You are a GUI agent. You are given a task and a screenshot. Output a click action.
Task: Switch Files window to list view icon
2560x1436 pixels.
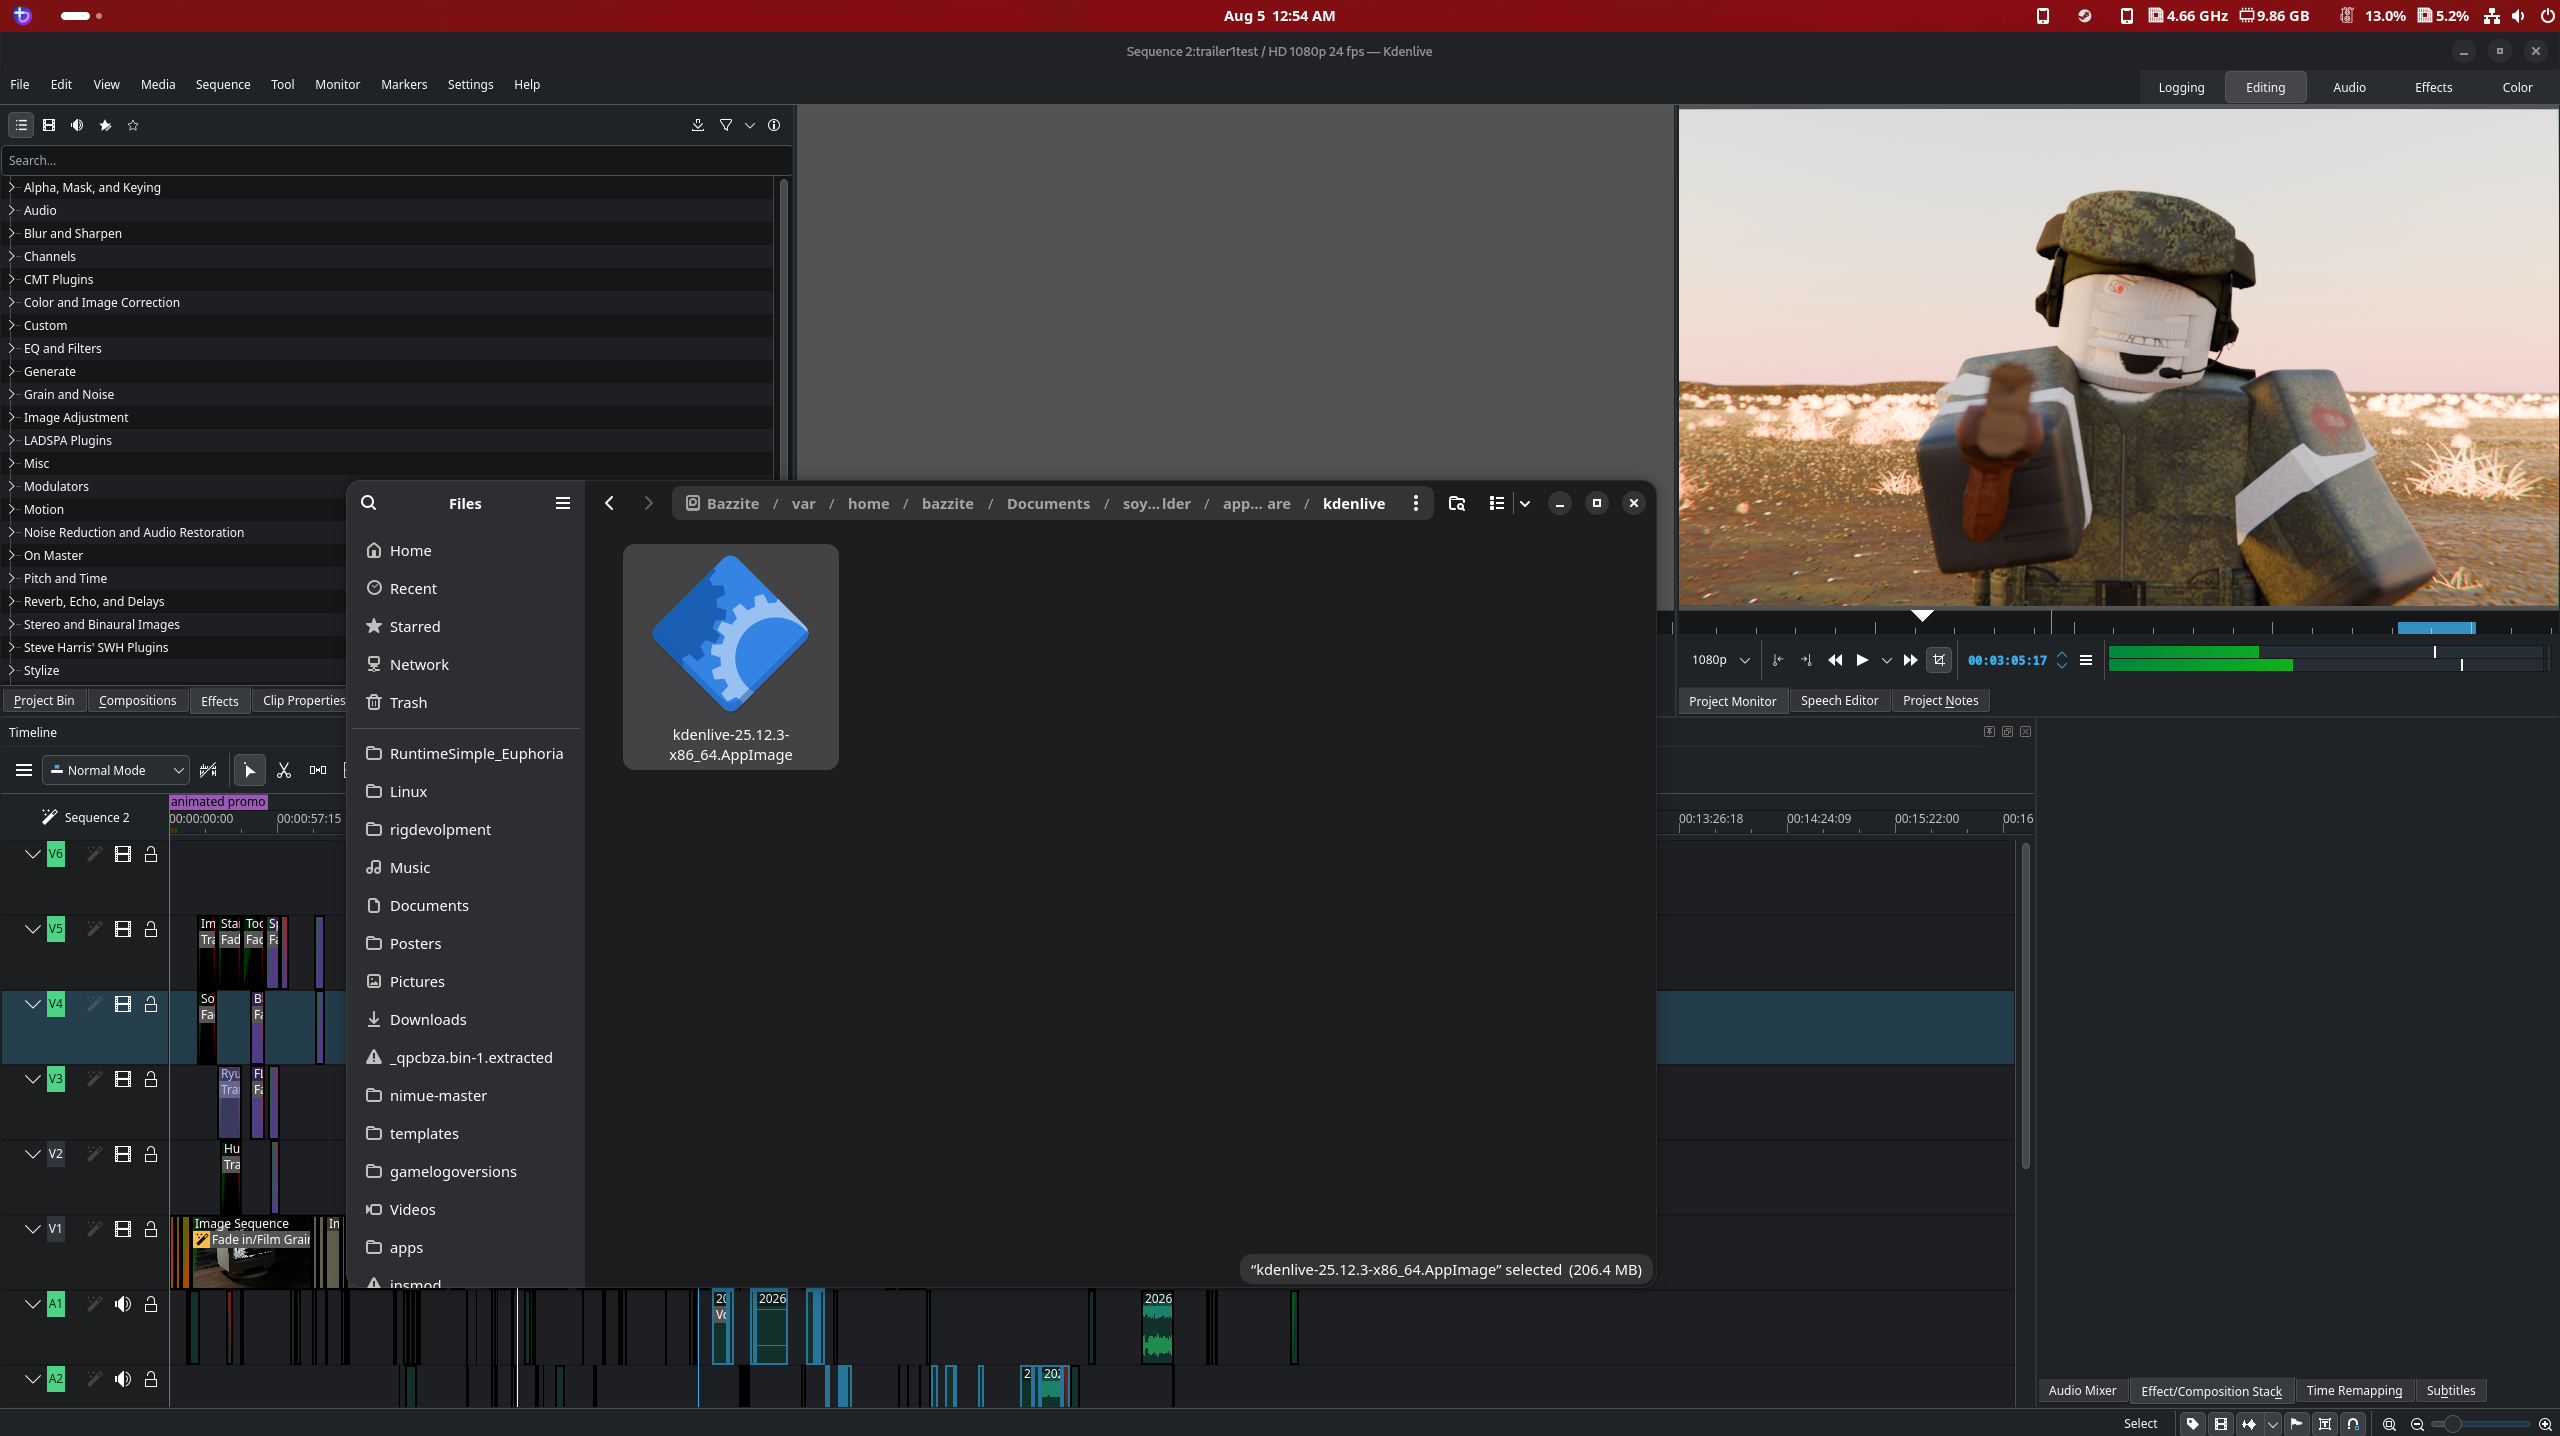click(1497, 503)
